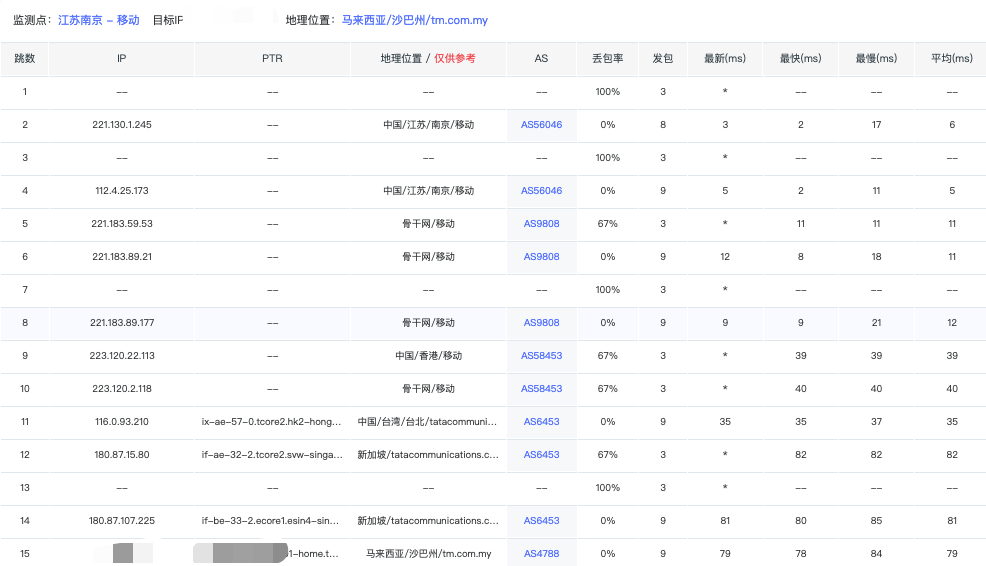
Task: Select location 马来西亚/沙巴州/tm.com.my in hop 15
Action: pos(428,553)
